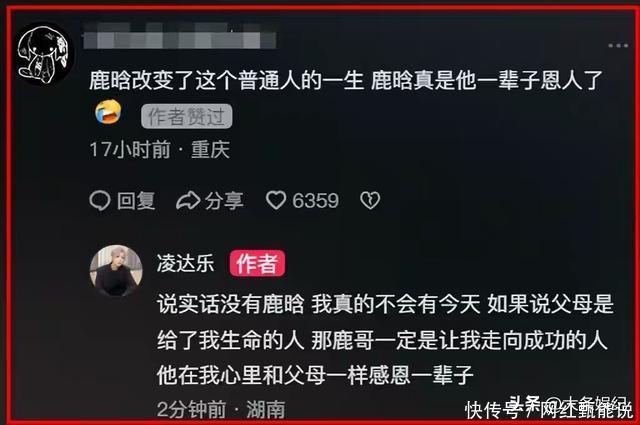The width and height of the screenshot is (640, 425).
Task: Tap the speech bubble reply icon
Action: tap(100, 200)
